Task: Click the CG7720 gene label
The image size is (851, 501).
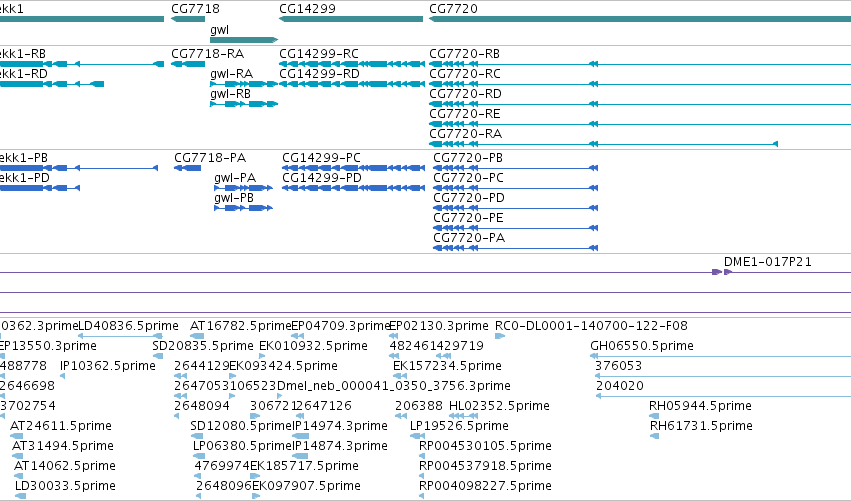Action: tap(453, 9)
